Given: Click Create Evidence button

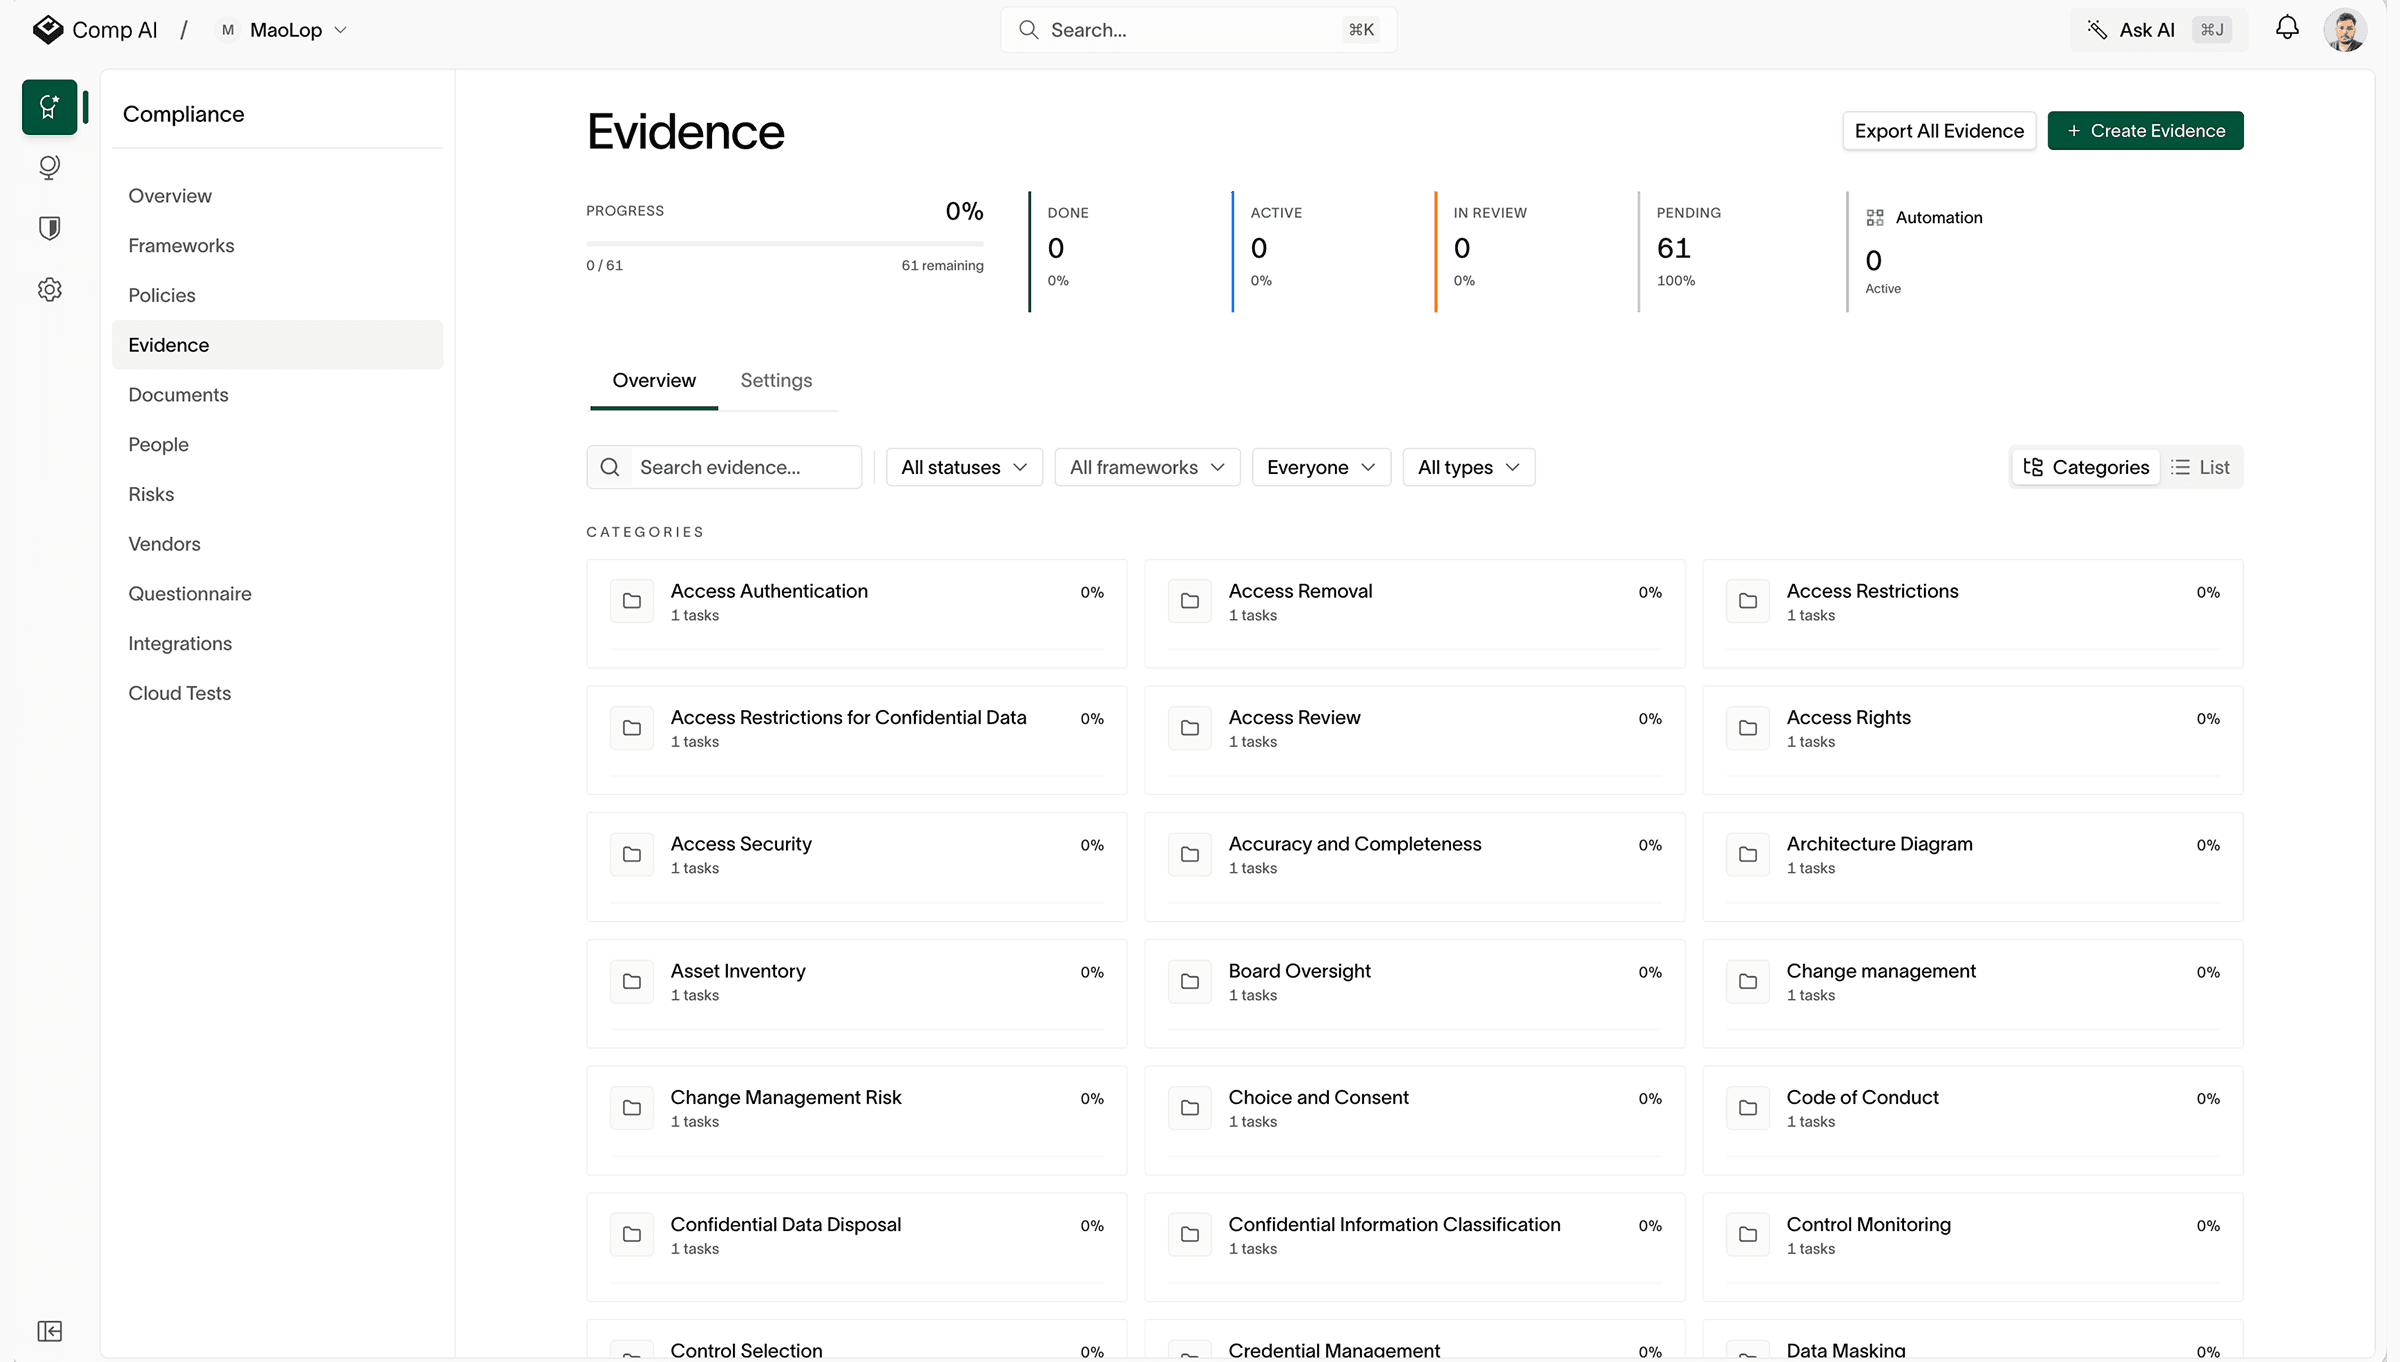Looking at the screenshot, I should tap(2145, 131).
